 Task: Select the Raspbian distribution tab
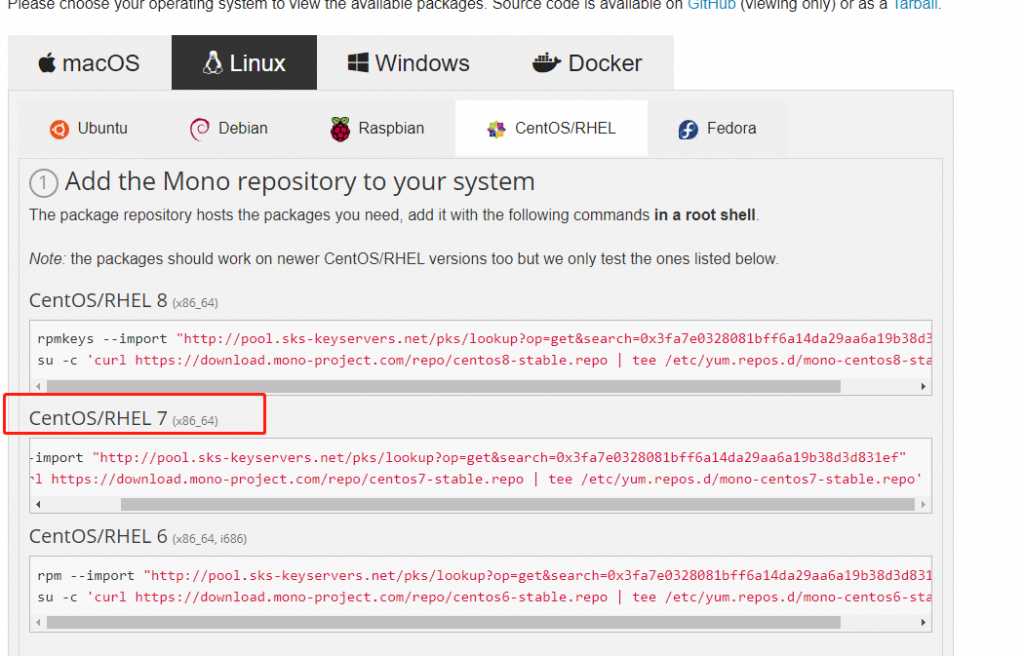[377, 128]
